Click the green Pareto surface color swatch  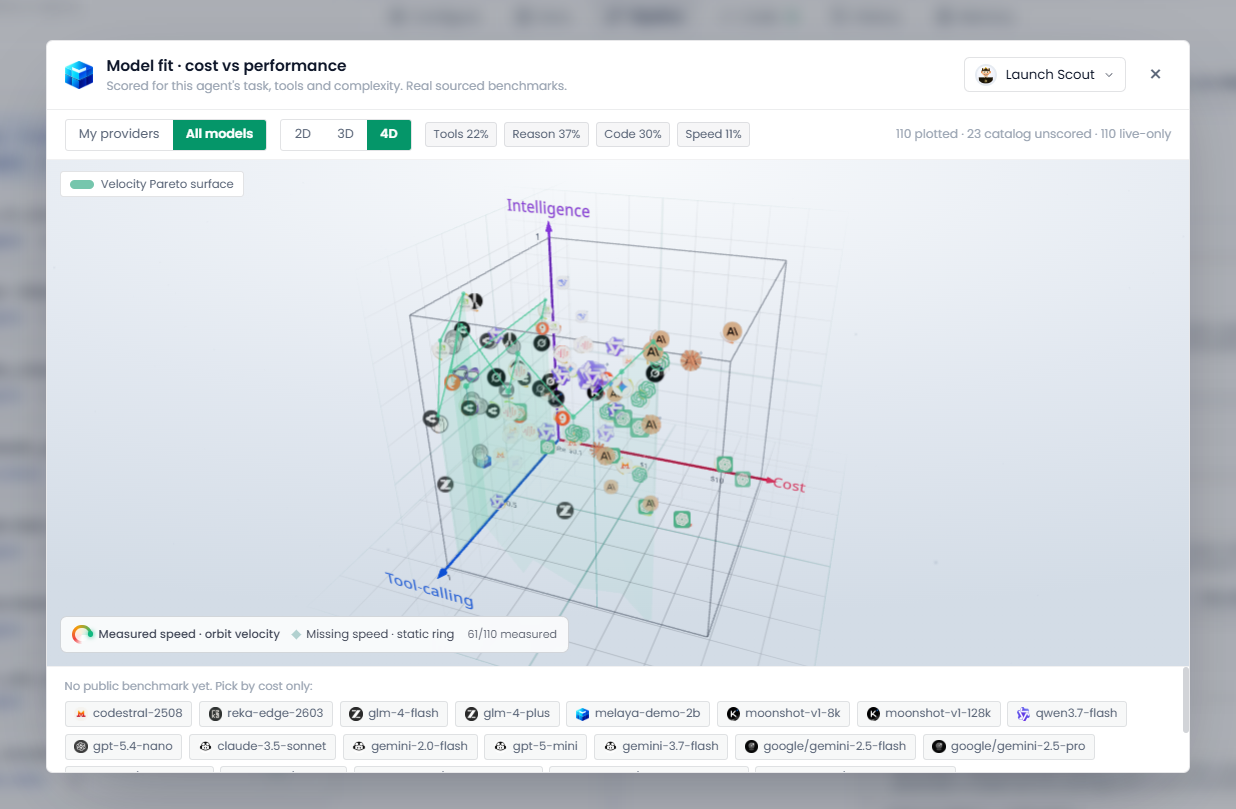pyautogui.click(x=82, y=185)
